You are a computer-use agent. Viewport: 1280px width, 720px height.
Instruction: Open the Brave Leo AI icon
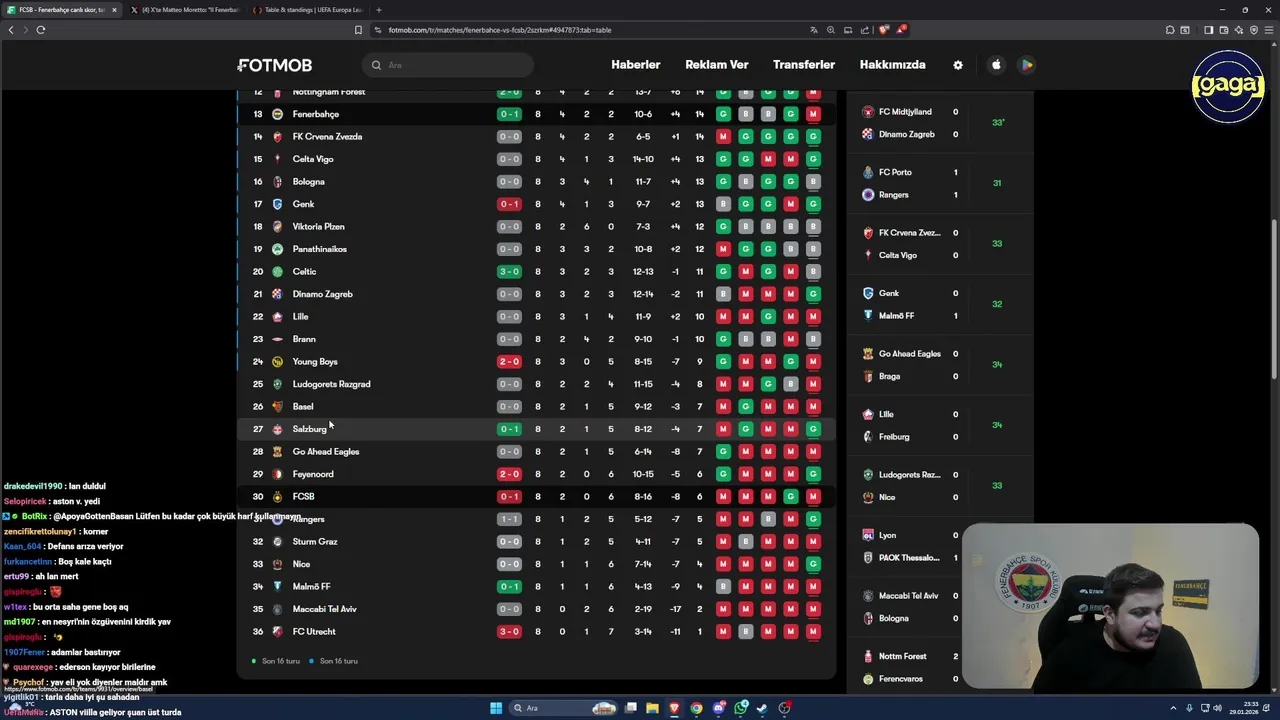(x=1238, y=30)
